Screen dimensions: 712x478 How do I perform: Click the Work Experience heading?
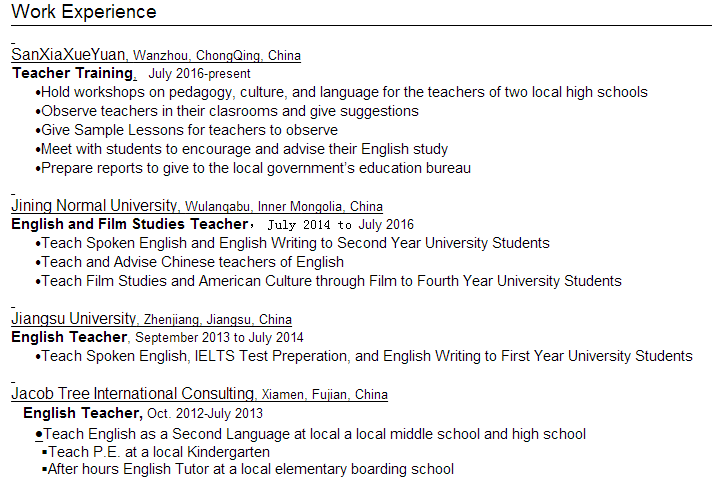tap(83, 12)
